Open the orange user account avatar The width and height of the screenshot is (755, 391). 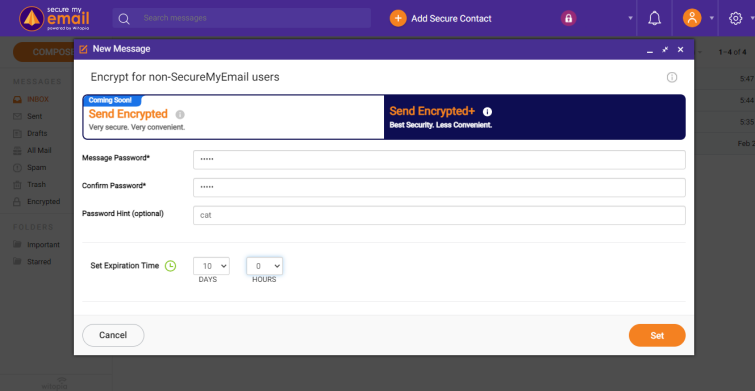tap(692, 18)
